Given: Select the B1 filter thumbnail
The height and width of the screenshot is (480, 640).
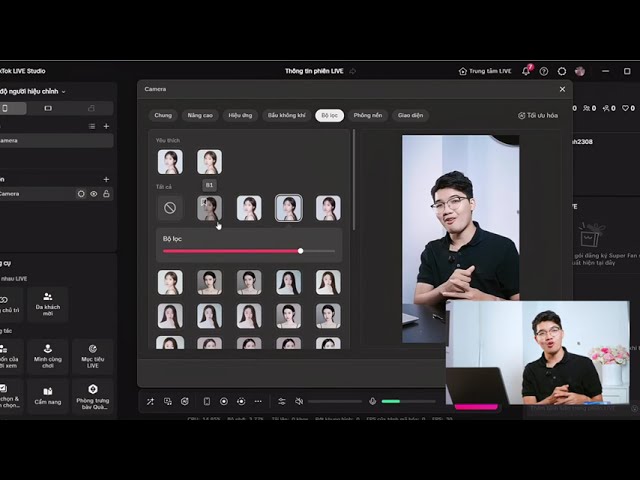Looking at the screenshot, I should pyautogui.click(x=209, y=208).
